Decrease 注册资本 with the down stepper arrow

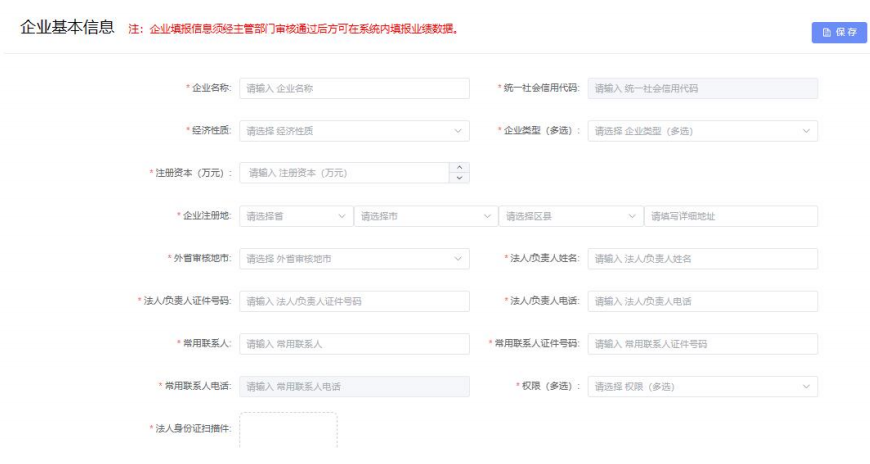coord(459,178)
